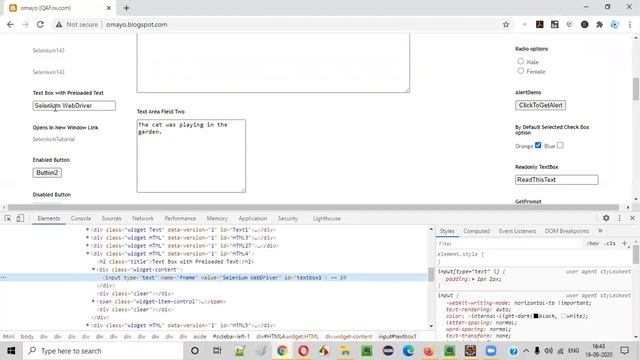Open the Event Listeners tab
The height and width of the screenshot is (360, 640).
(x=517, y=231)
